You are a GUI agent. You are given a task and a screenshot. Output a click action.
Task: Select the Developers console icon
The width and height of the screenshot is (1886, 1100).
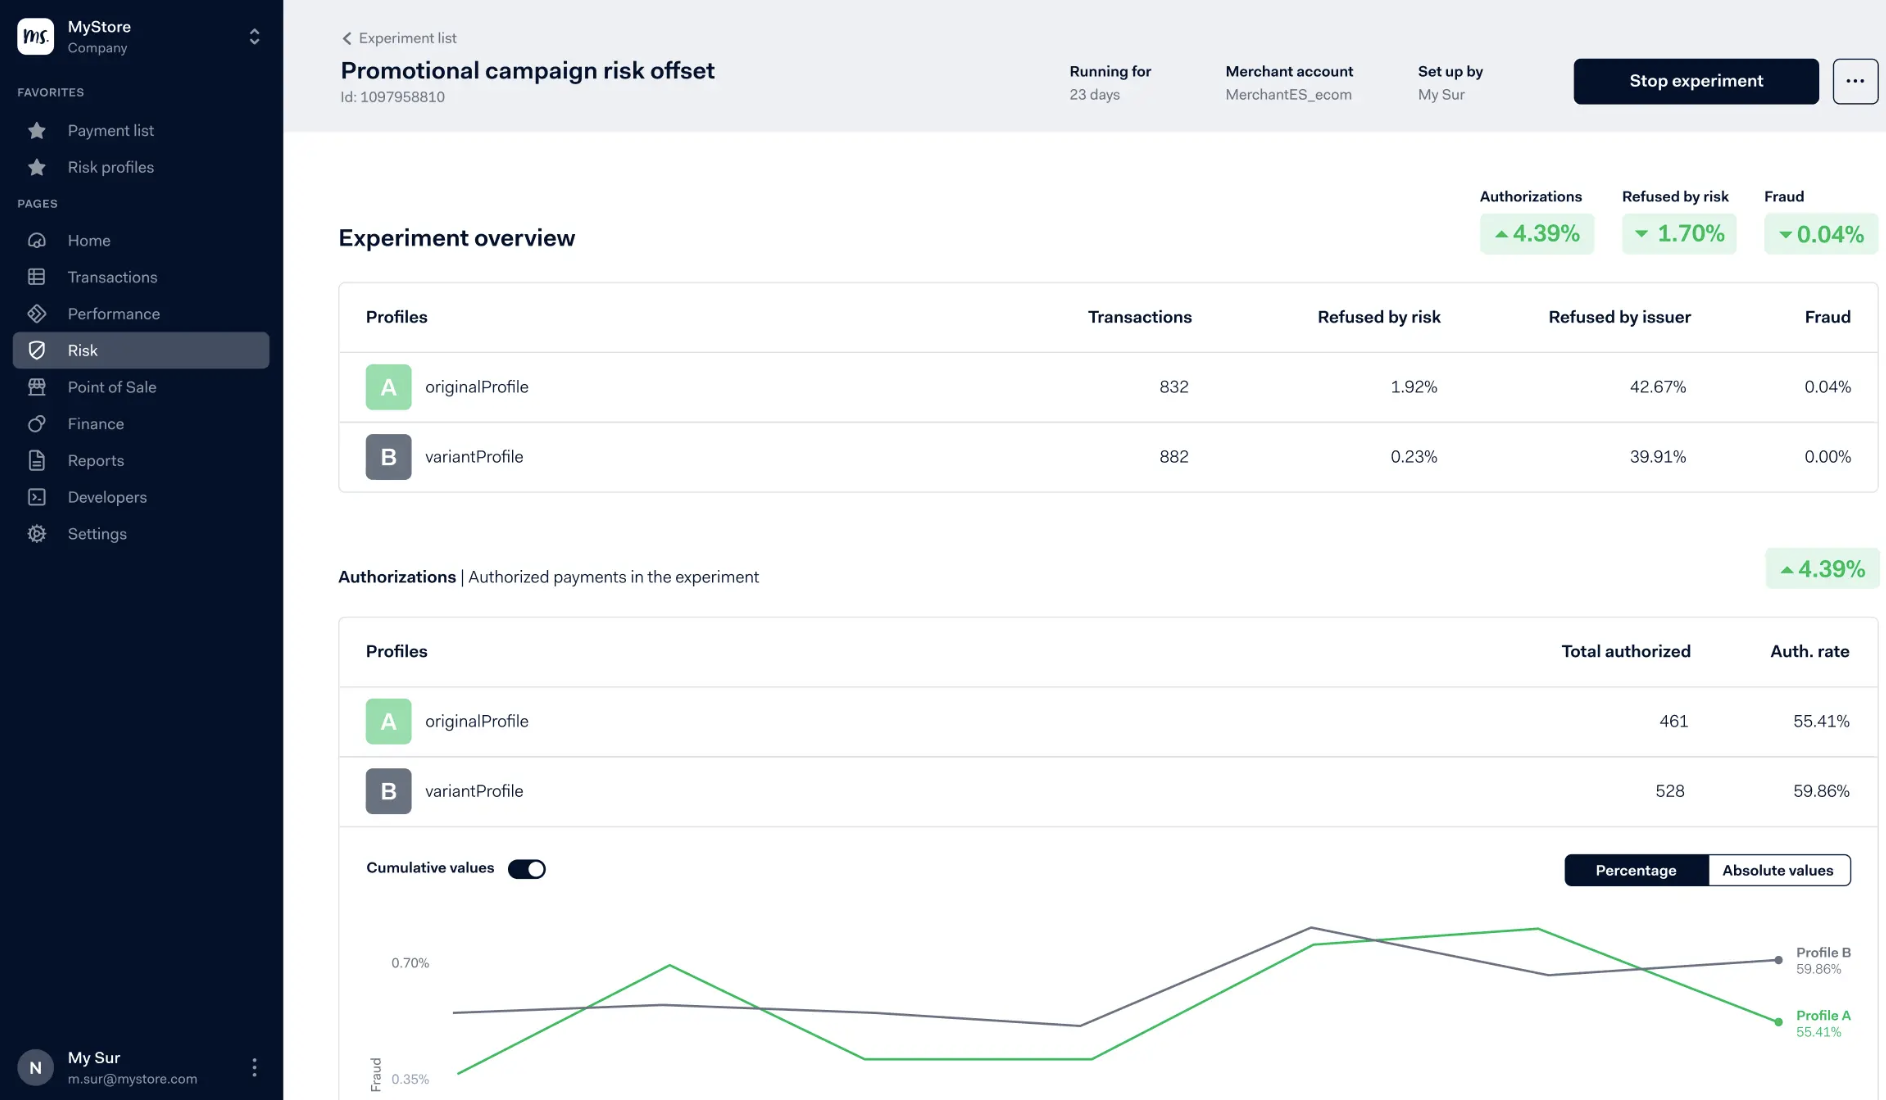(36, 497)
